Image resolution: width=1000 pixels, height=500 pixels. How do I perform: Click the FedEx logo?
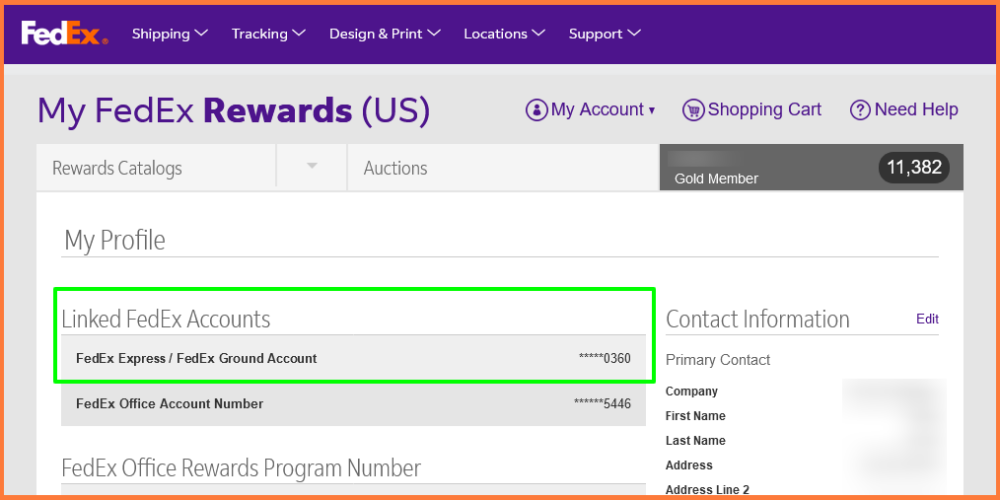click(x=64, y=33)
